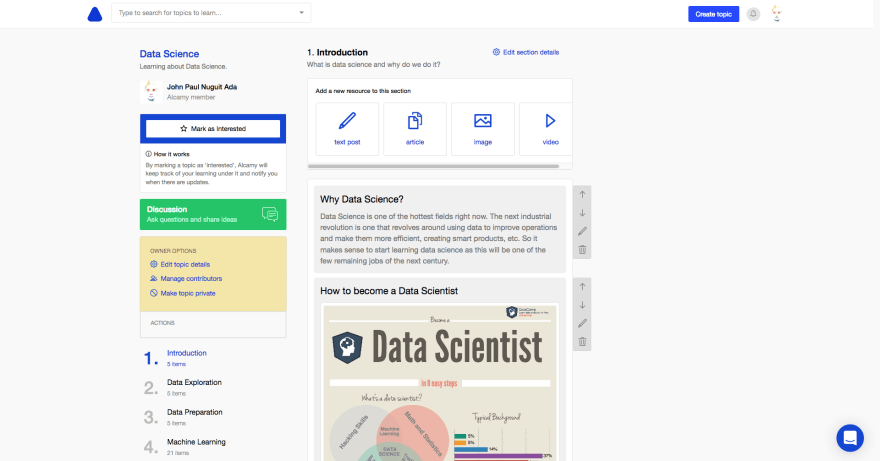Move Why Data Science post down
The height and width of the screenshot is (461, 880).
click(582, 213)
